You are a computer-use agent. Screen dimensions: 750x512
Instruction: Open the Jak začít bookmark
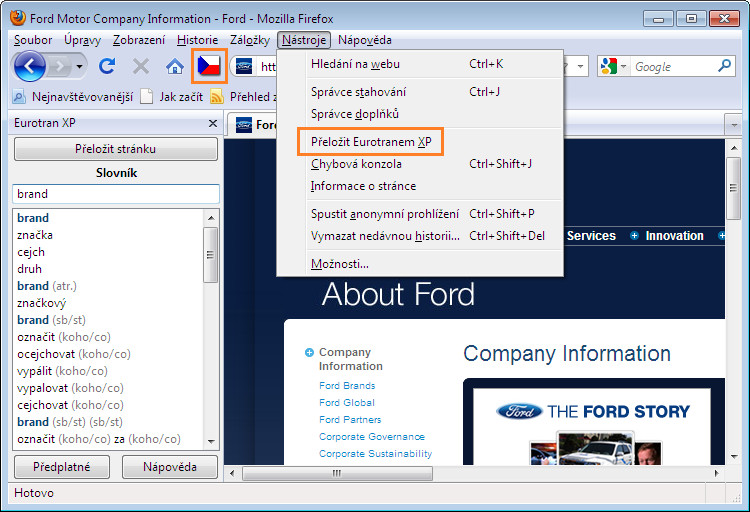coord(172,97)
